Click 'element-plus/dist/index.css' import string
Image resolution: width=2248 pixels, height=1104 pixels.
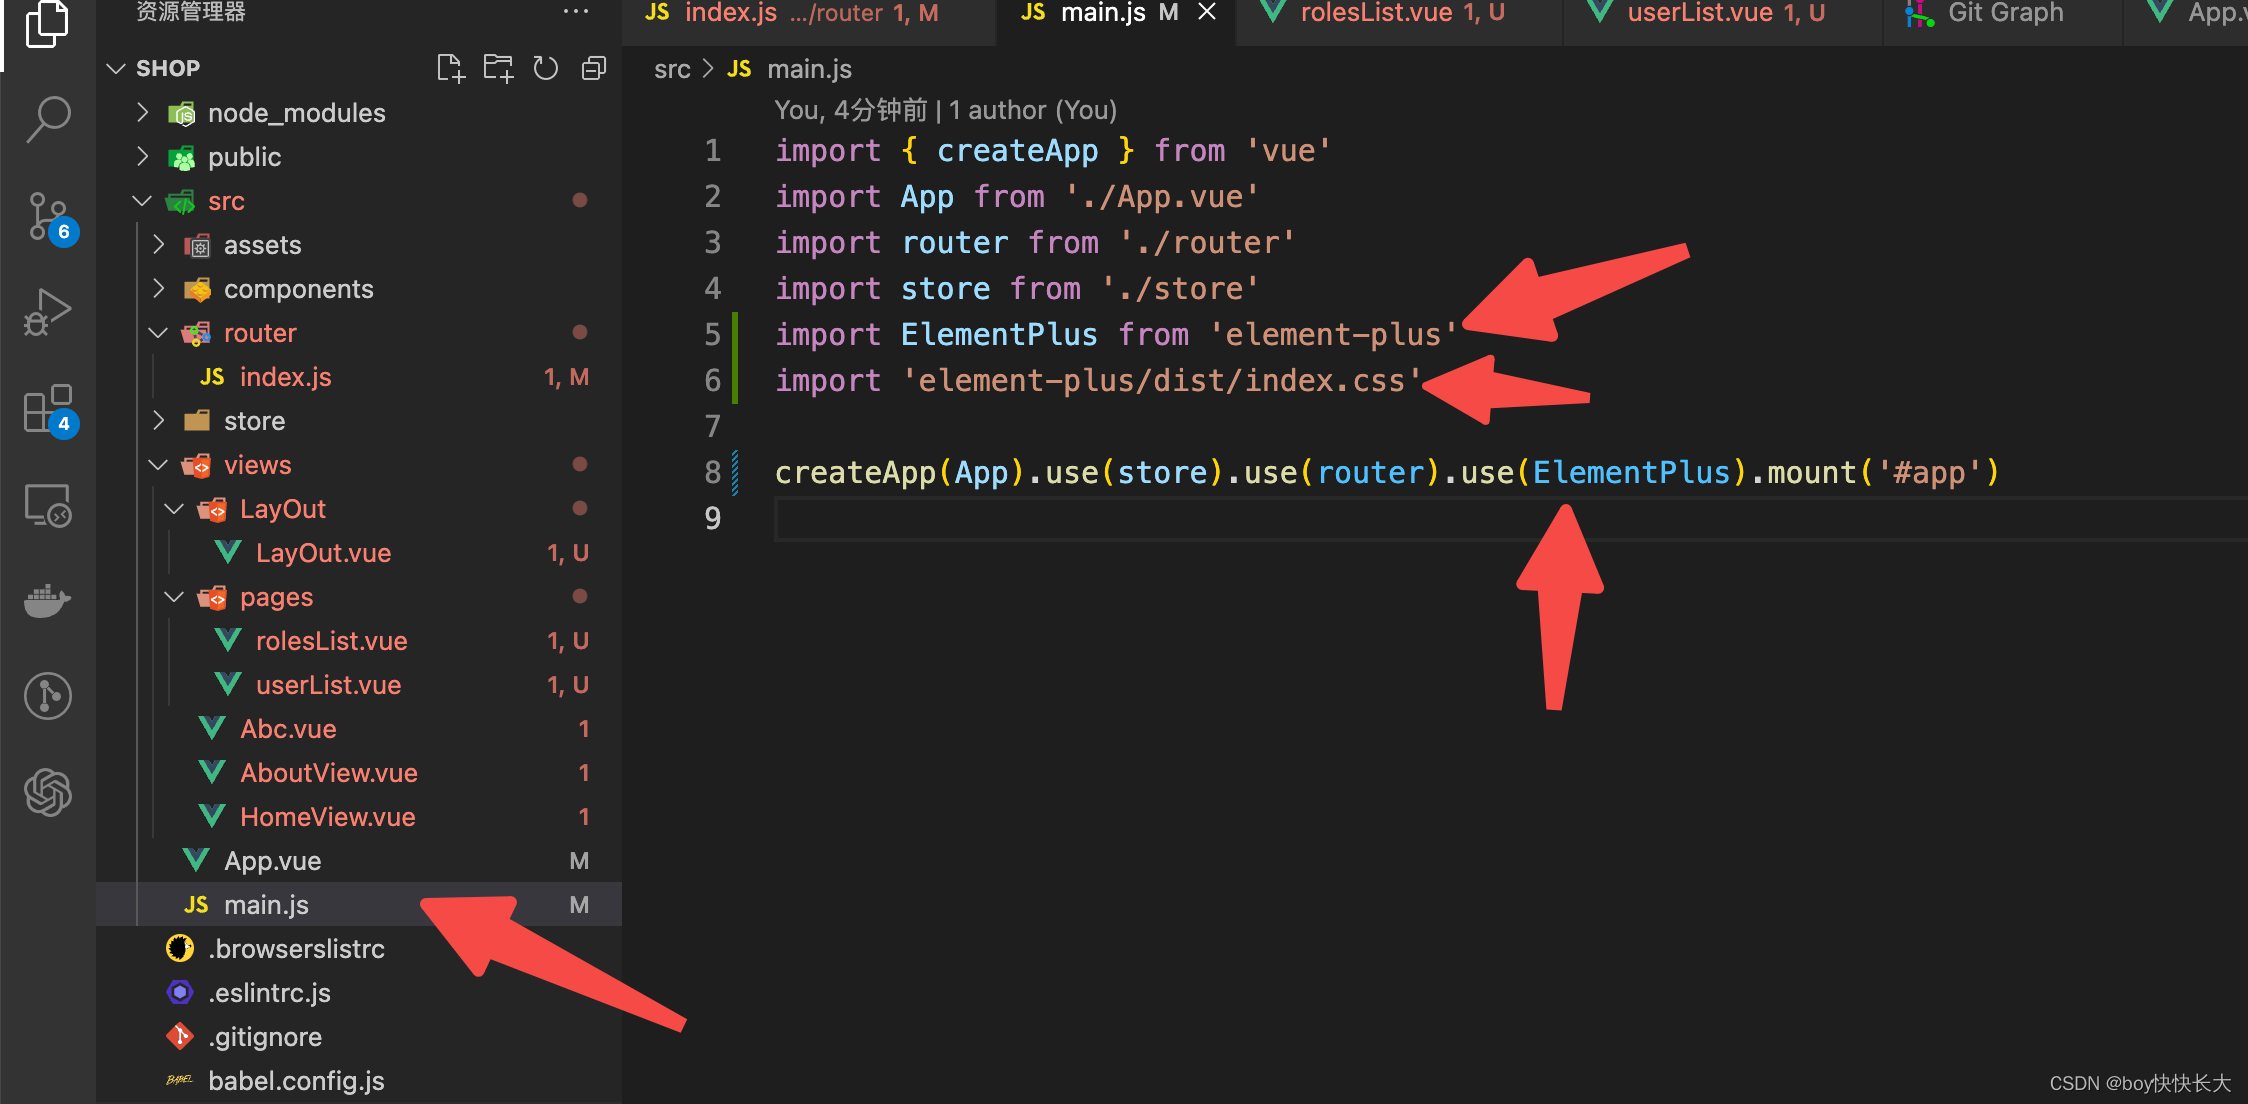click(1161, 381)
